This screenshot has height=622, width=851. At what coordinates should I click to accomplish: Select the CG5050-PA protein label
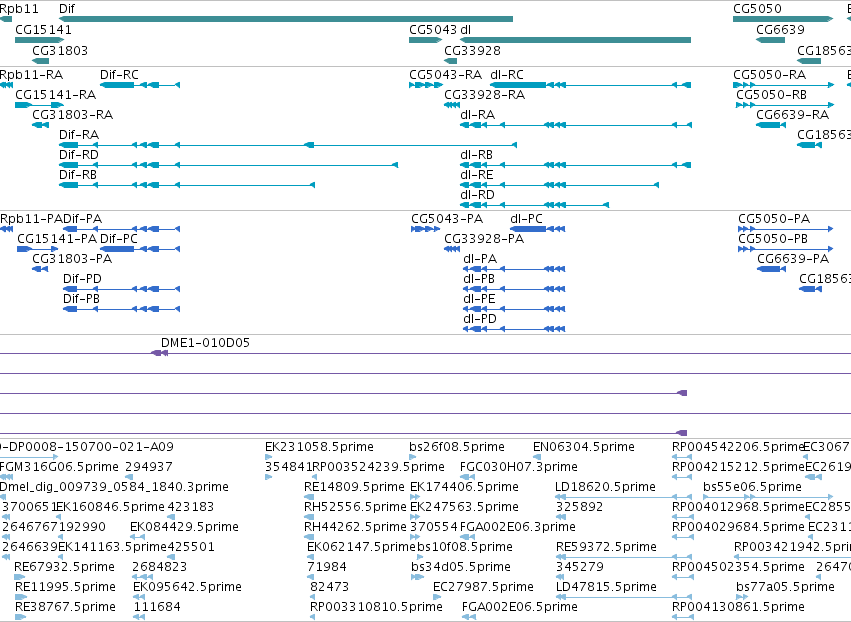click(774, 219)
